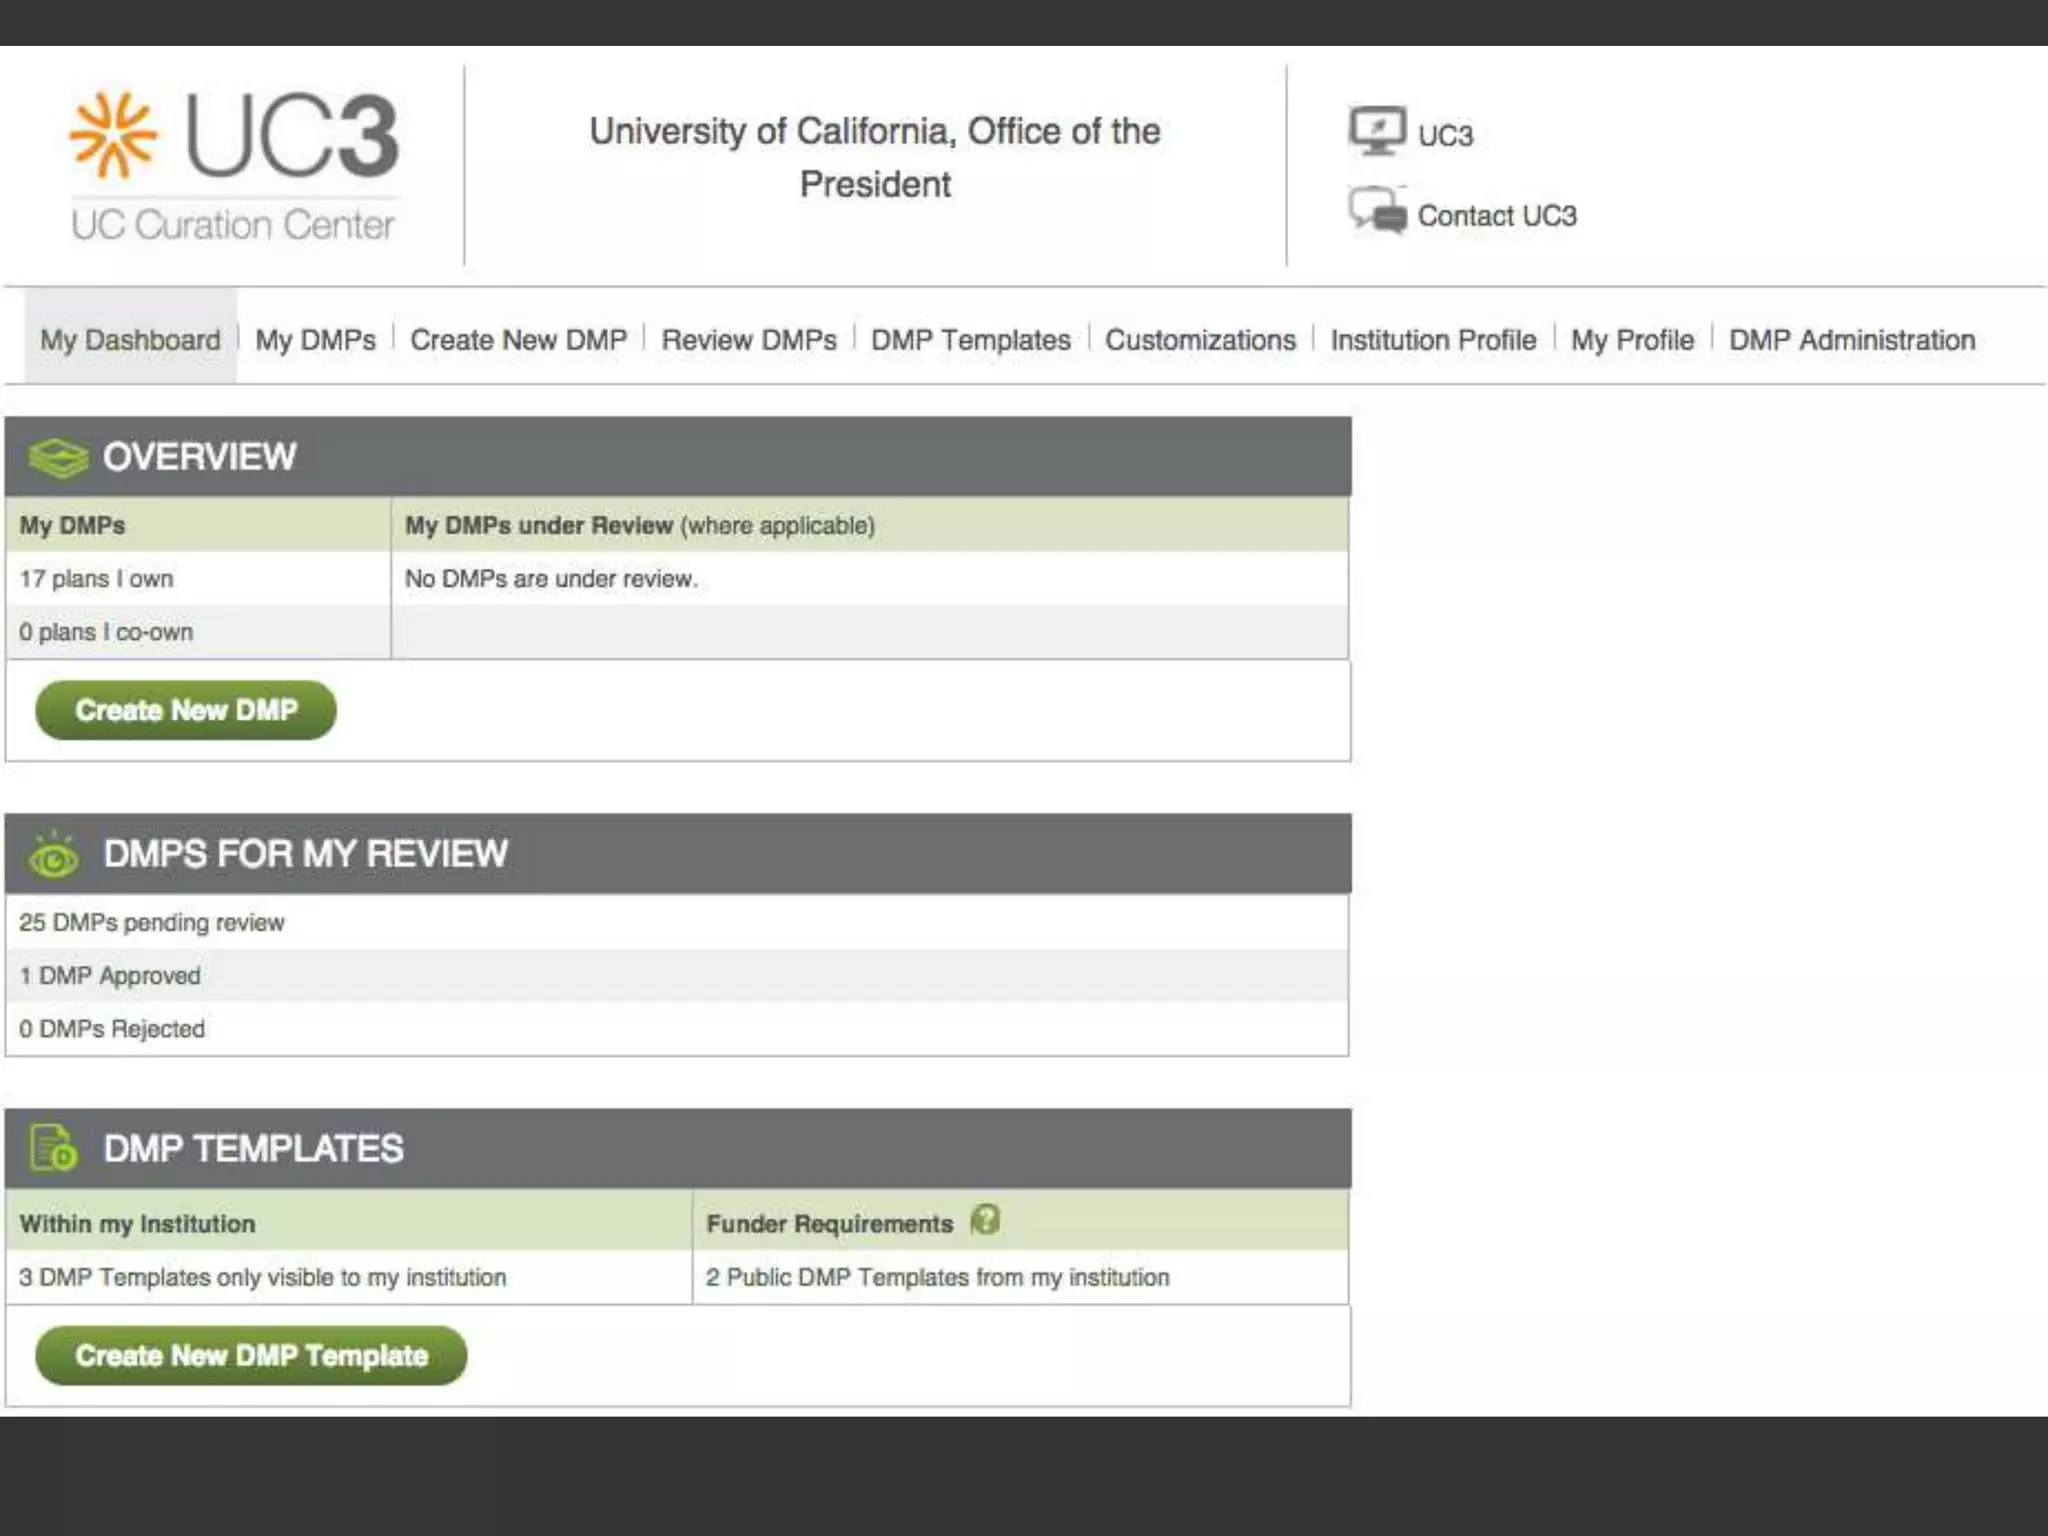Open the My Dashboard tab
The height and width of the screenshot is (1536, 2048).
(130, 340)
